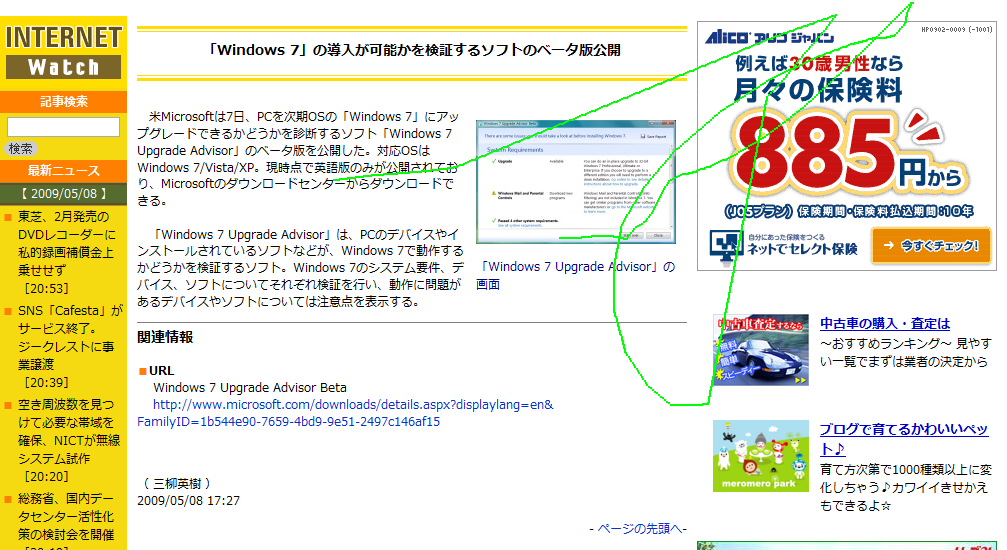
Task: Click the 2009/05/08 date header
Action: pyautogui.click(x=64, y=193)
